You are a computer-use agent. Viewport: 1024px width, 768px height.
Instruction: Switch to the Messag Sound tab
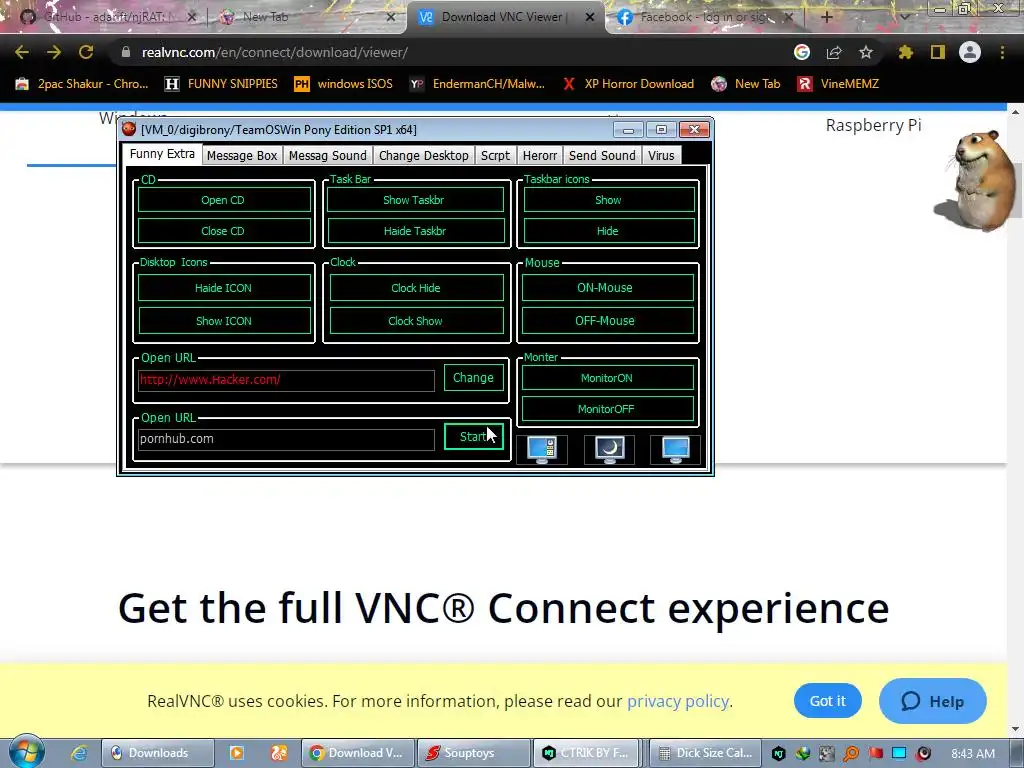(x=327, y=155)
